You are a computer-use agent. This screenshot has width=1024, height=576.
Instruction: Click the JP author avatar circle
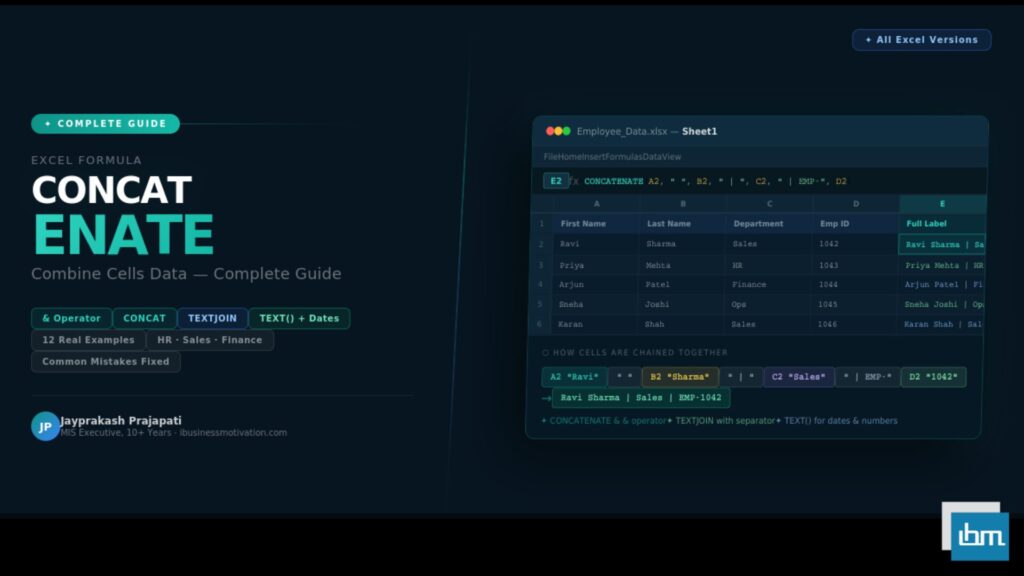[x=45, y=426]
